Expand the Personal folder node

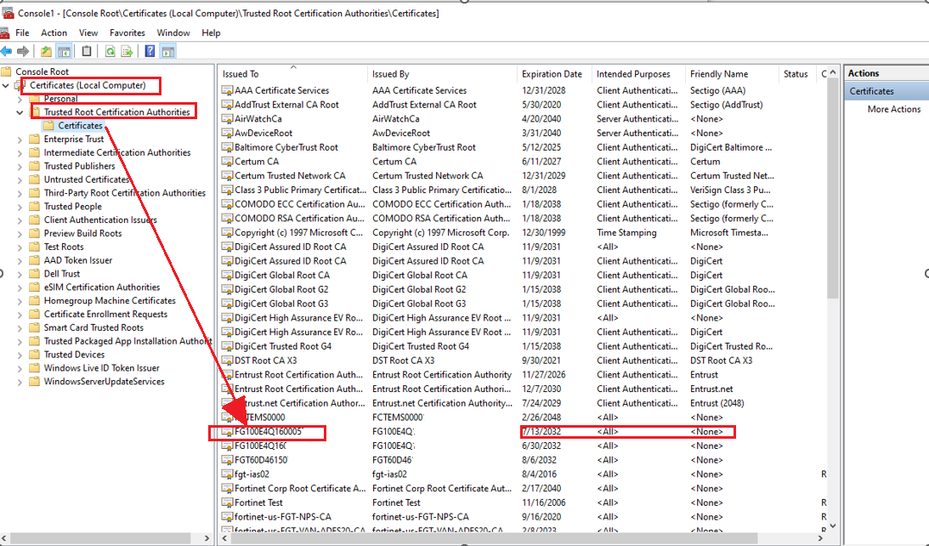click(21, 99)
